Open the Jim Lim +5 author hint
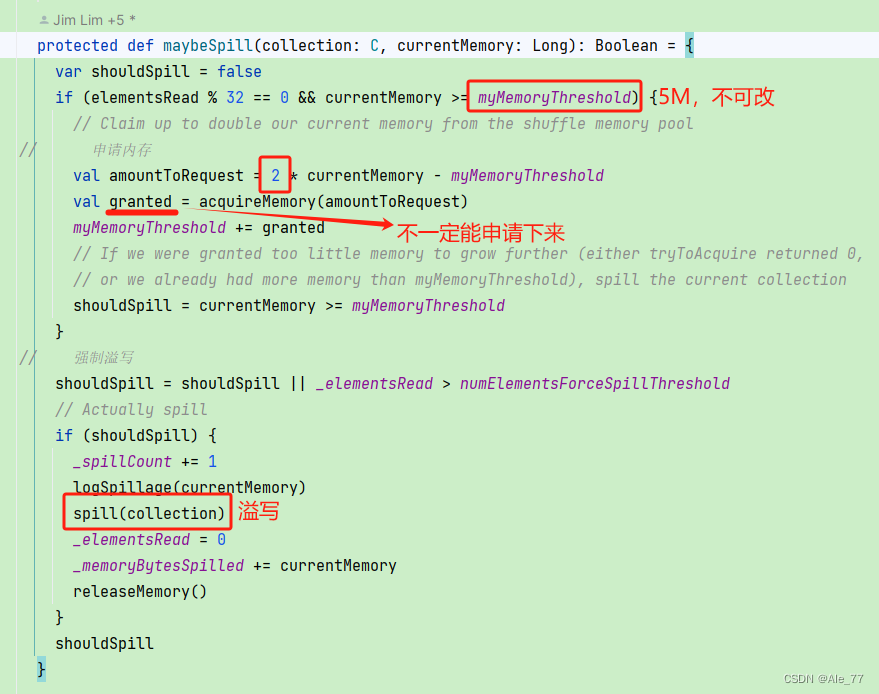The image size is (879, 694). pyautogui.click(x=87, y=20)
